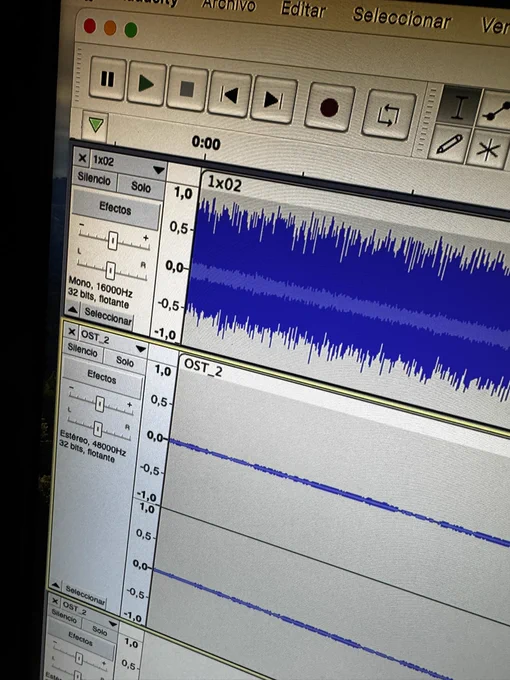
Task: Click the 'Estéreo, 48000Hz' track info text
Action: click(93, 442)
